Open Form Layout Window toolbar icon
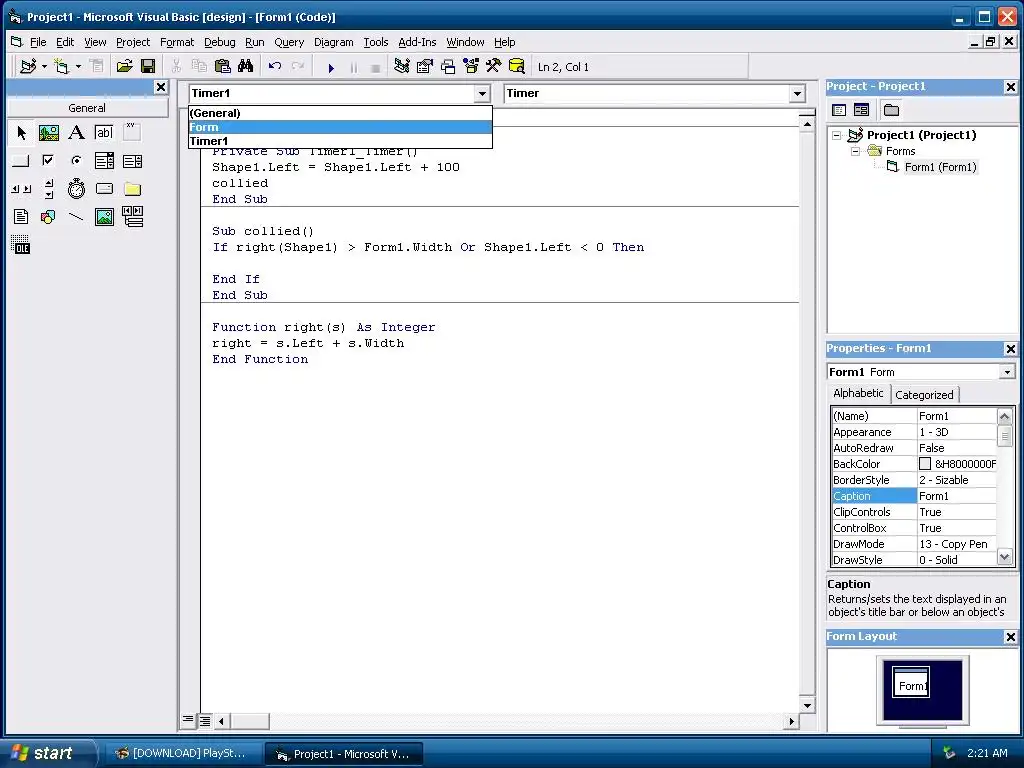The height and width of the screenshot is (768, 1024). click(x=448, y=67)
